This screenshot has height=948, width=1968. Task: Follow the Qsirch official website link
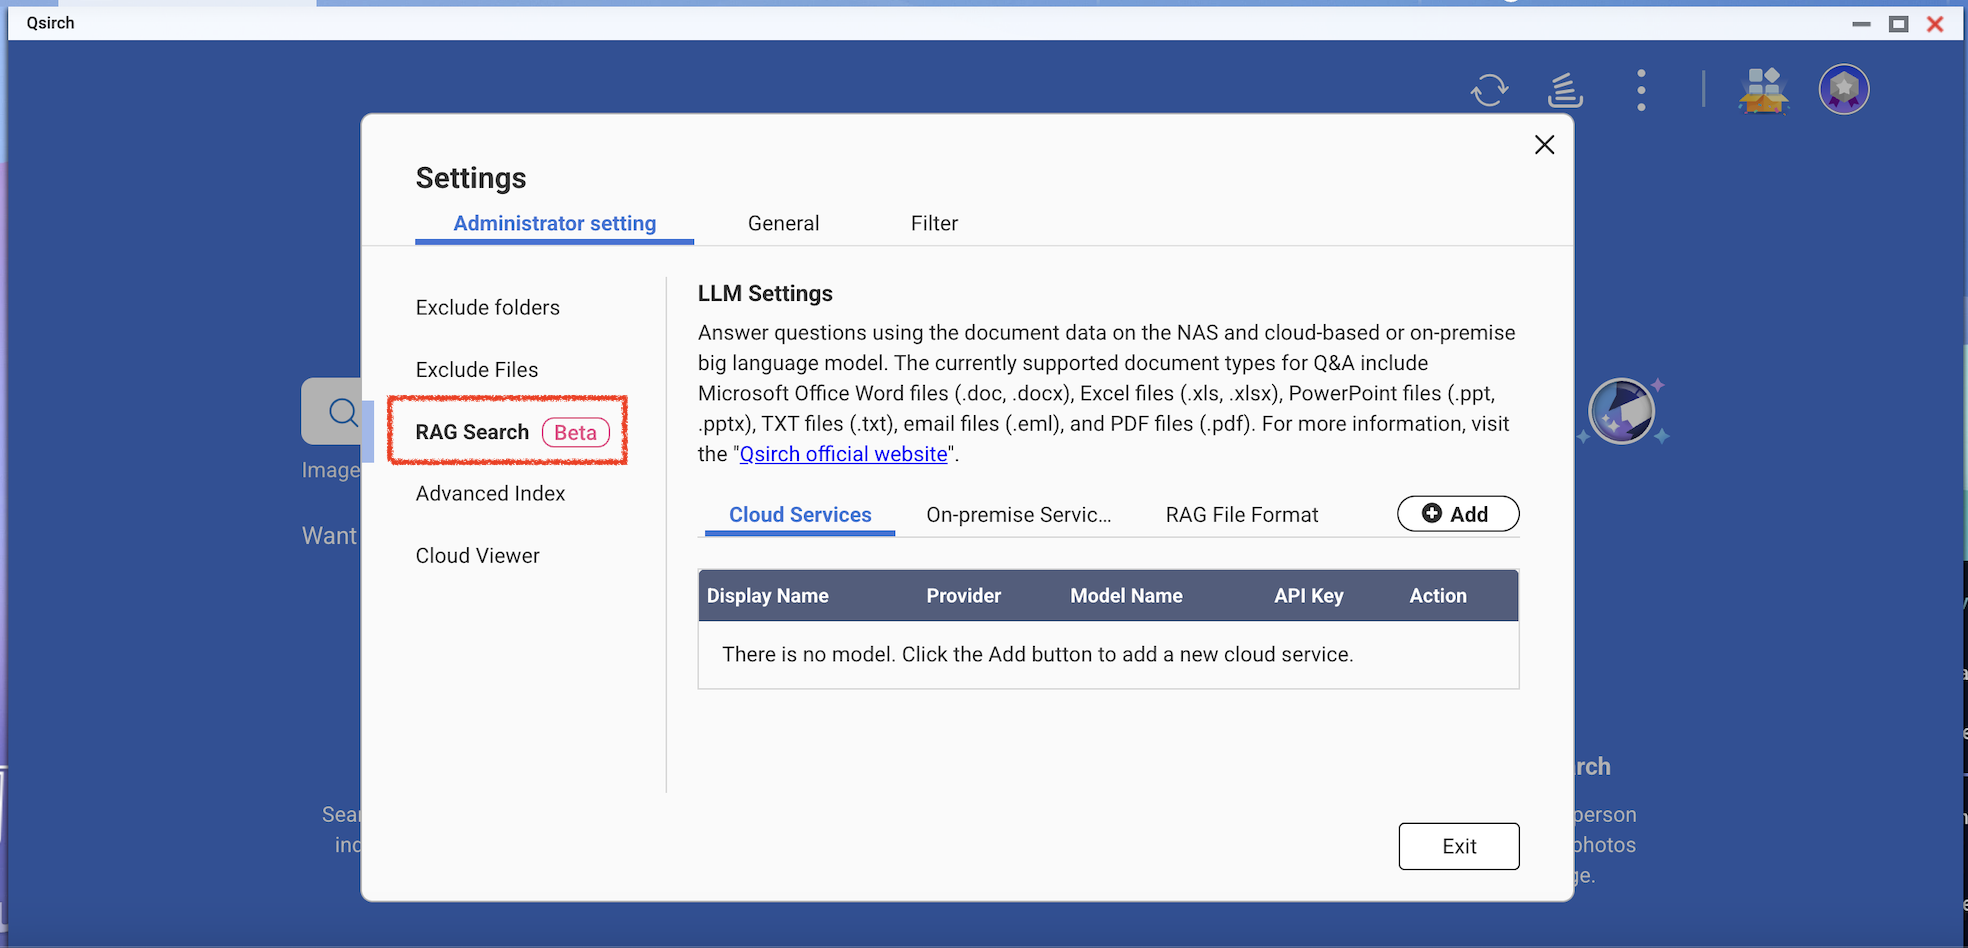843,454
